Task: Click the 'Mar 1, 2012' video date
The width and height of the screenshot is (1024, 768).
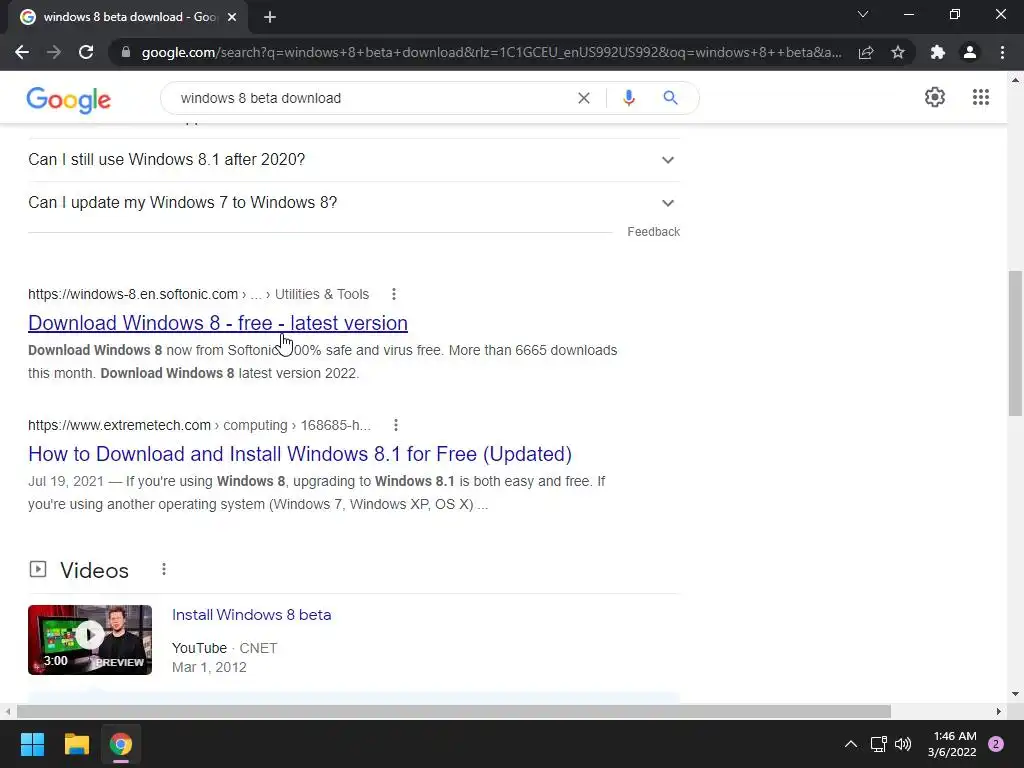Action: click(x=209, y=667)
